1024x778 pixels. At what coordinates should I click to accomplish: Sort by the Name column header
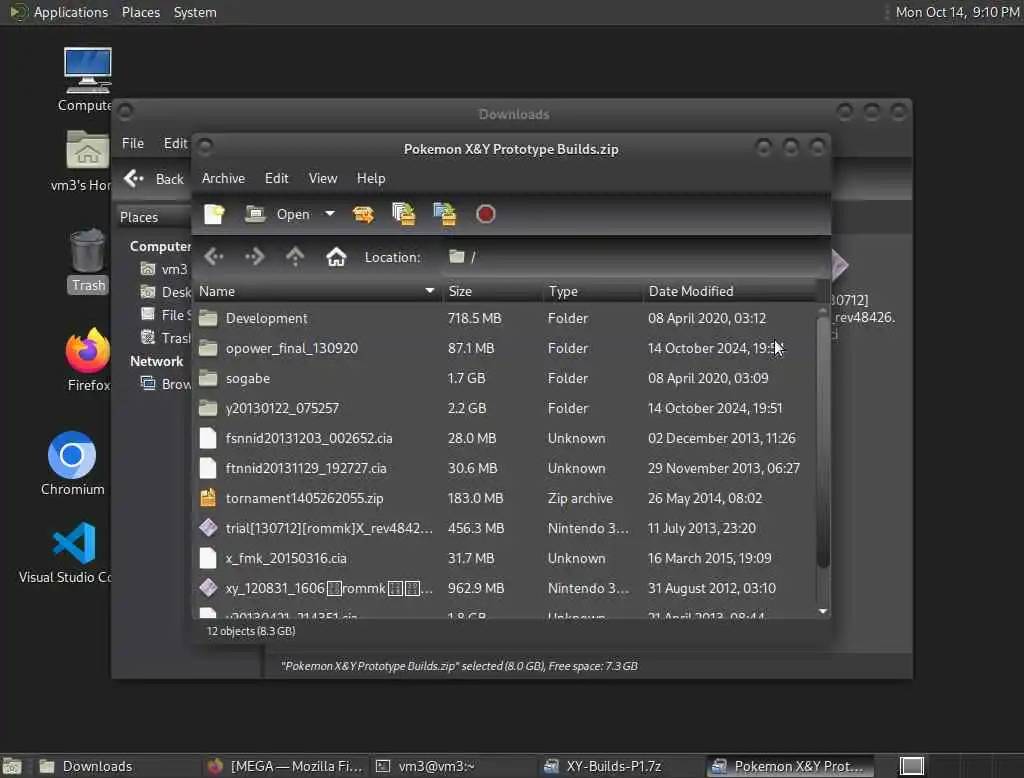317,291
